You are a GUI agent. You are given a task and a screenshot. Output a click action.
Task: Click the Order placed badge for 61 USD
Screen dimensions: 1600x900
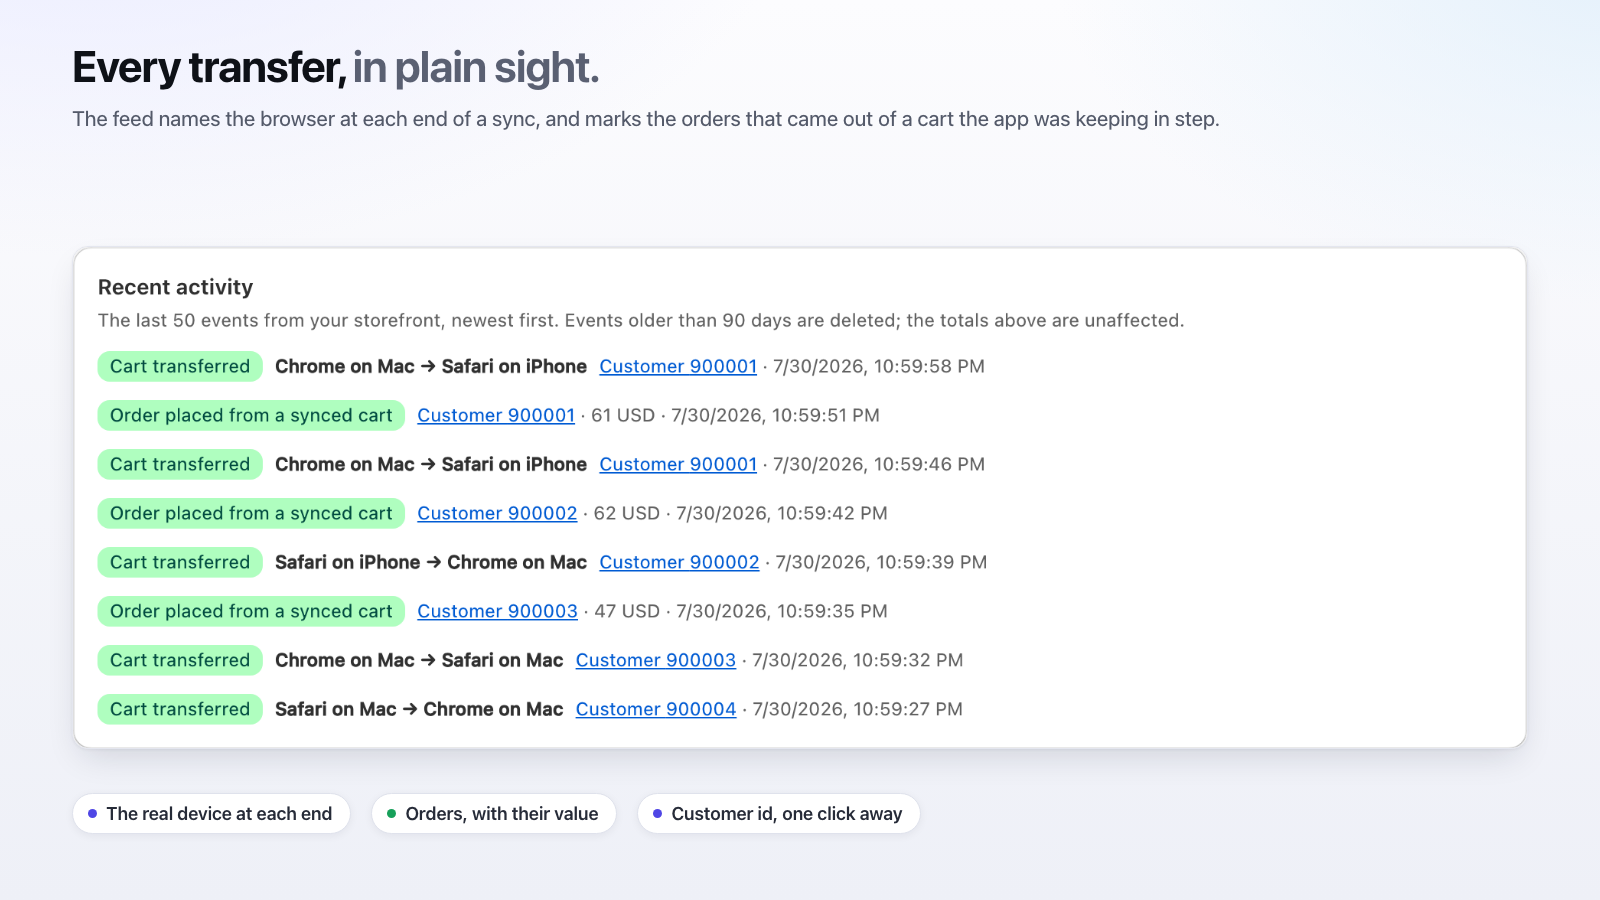[251, 415]
